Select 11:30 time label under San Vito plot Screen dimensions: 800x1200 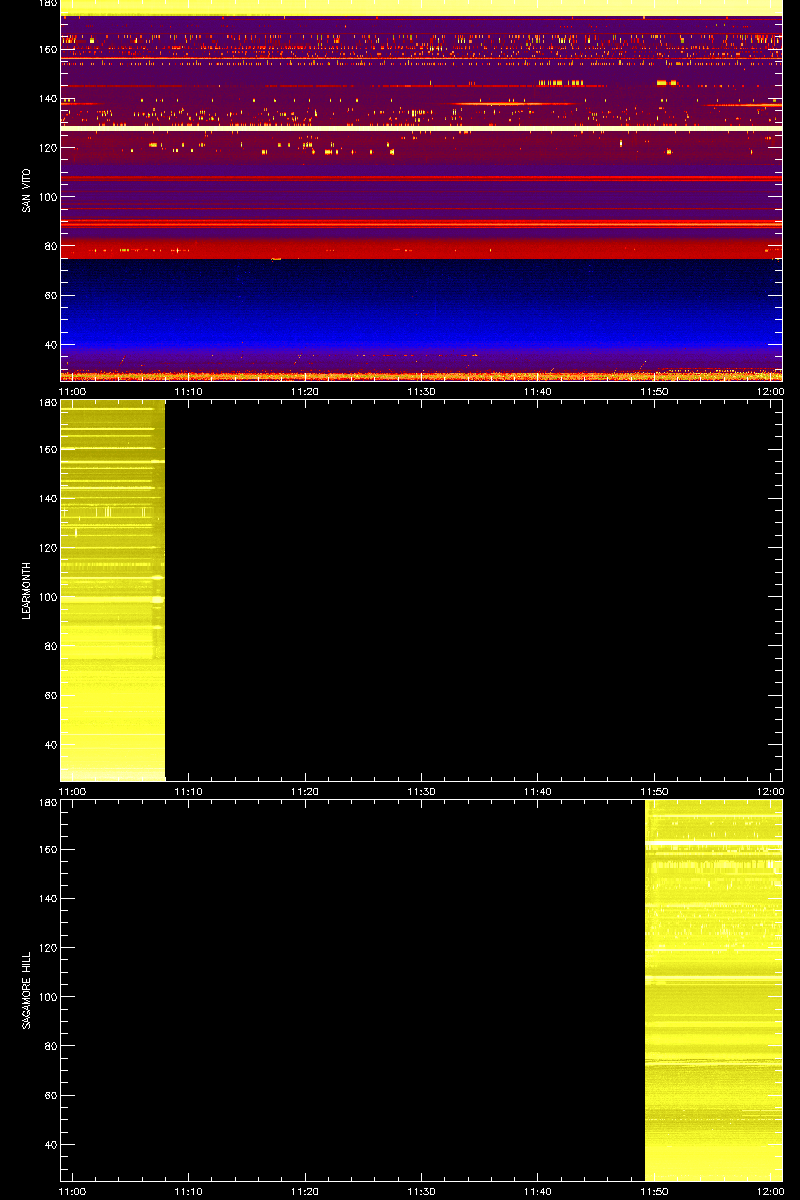pyautogui.click(x=421, y=392)
